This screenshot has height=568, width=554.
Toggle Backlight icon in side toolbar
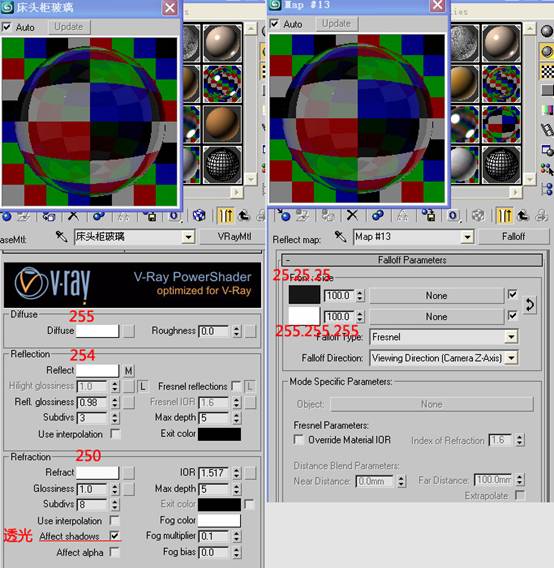(x=546, y=52)
